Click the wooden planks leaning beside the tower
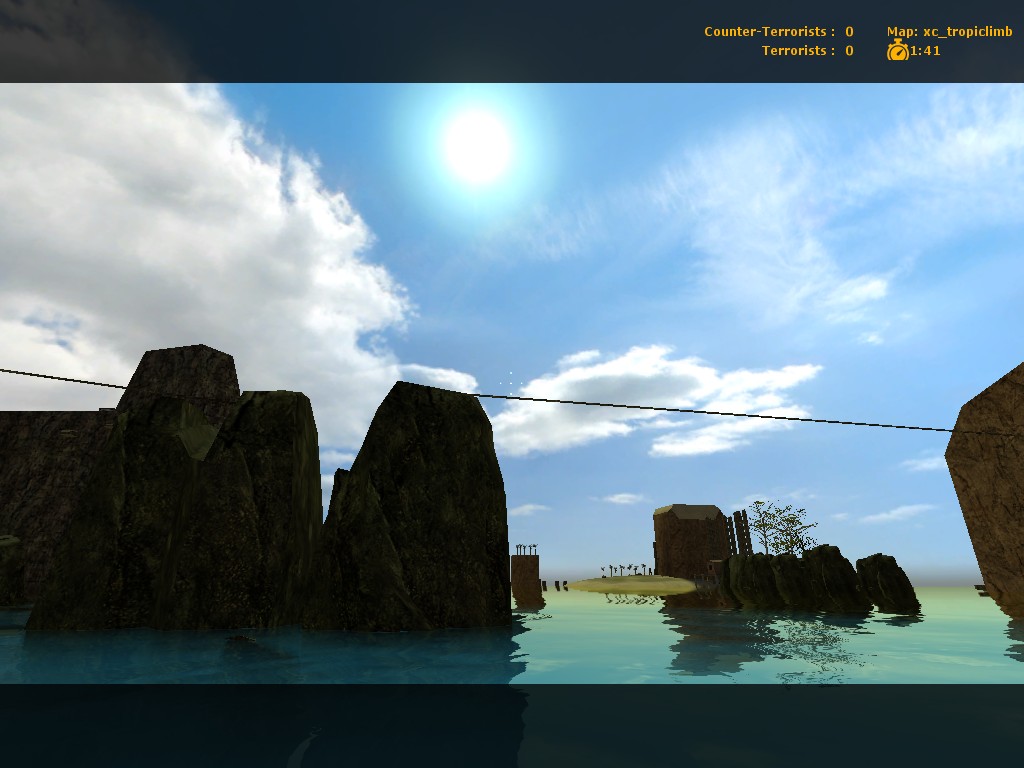Viewport: 1024px width, 768px height. 741,532
